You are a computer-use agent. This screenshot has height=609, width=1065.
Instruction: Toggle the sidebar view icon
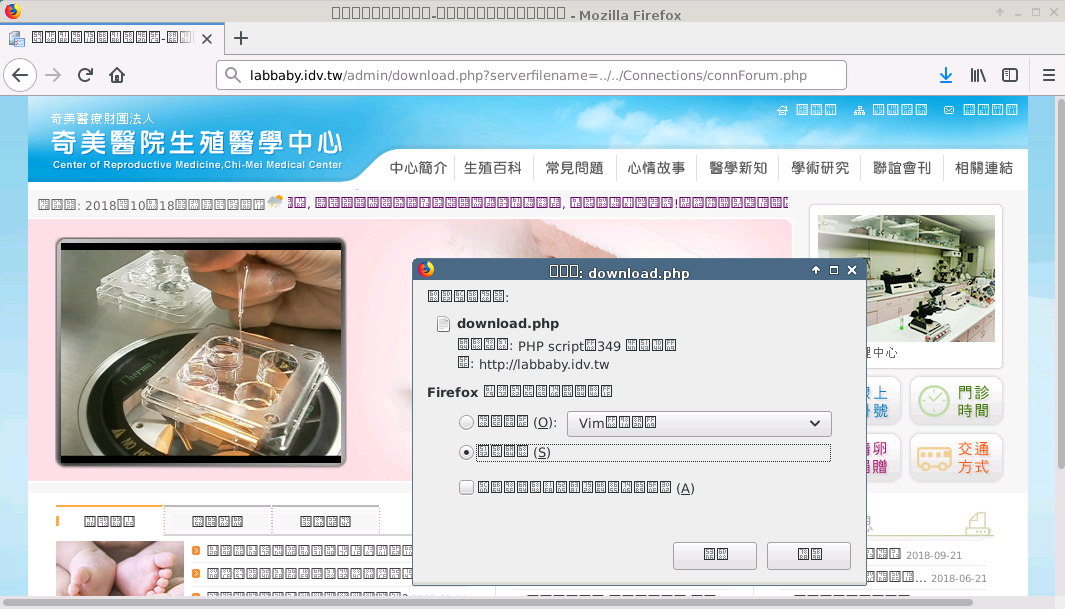[1010, 75]
